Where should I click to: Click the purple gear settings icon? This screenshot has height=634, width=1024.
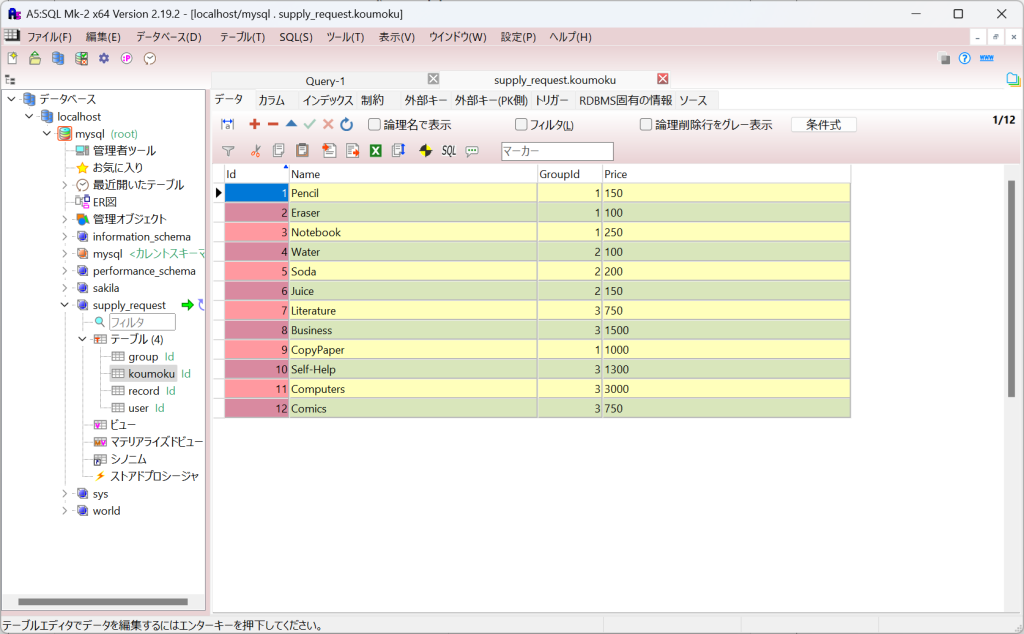click(x=104, y=59)
